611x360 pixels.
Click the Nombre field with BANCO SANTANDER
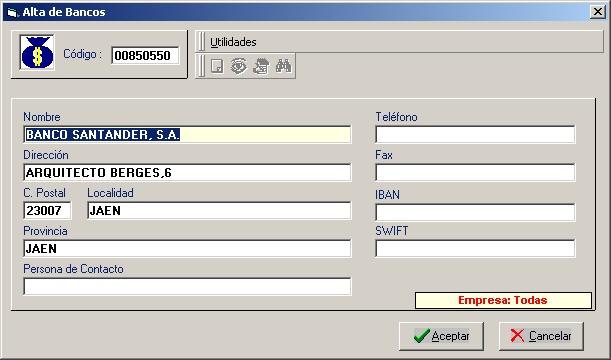click(x=187, y=134)
